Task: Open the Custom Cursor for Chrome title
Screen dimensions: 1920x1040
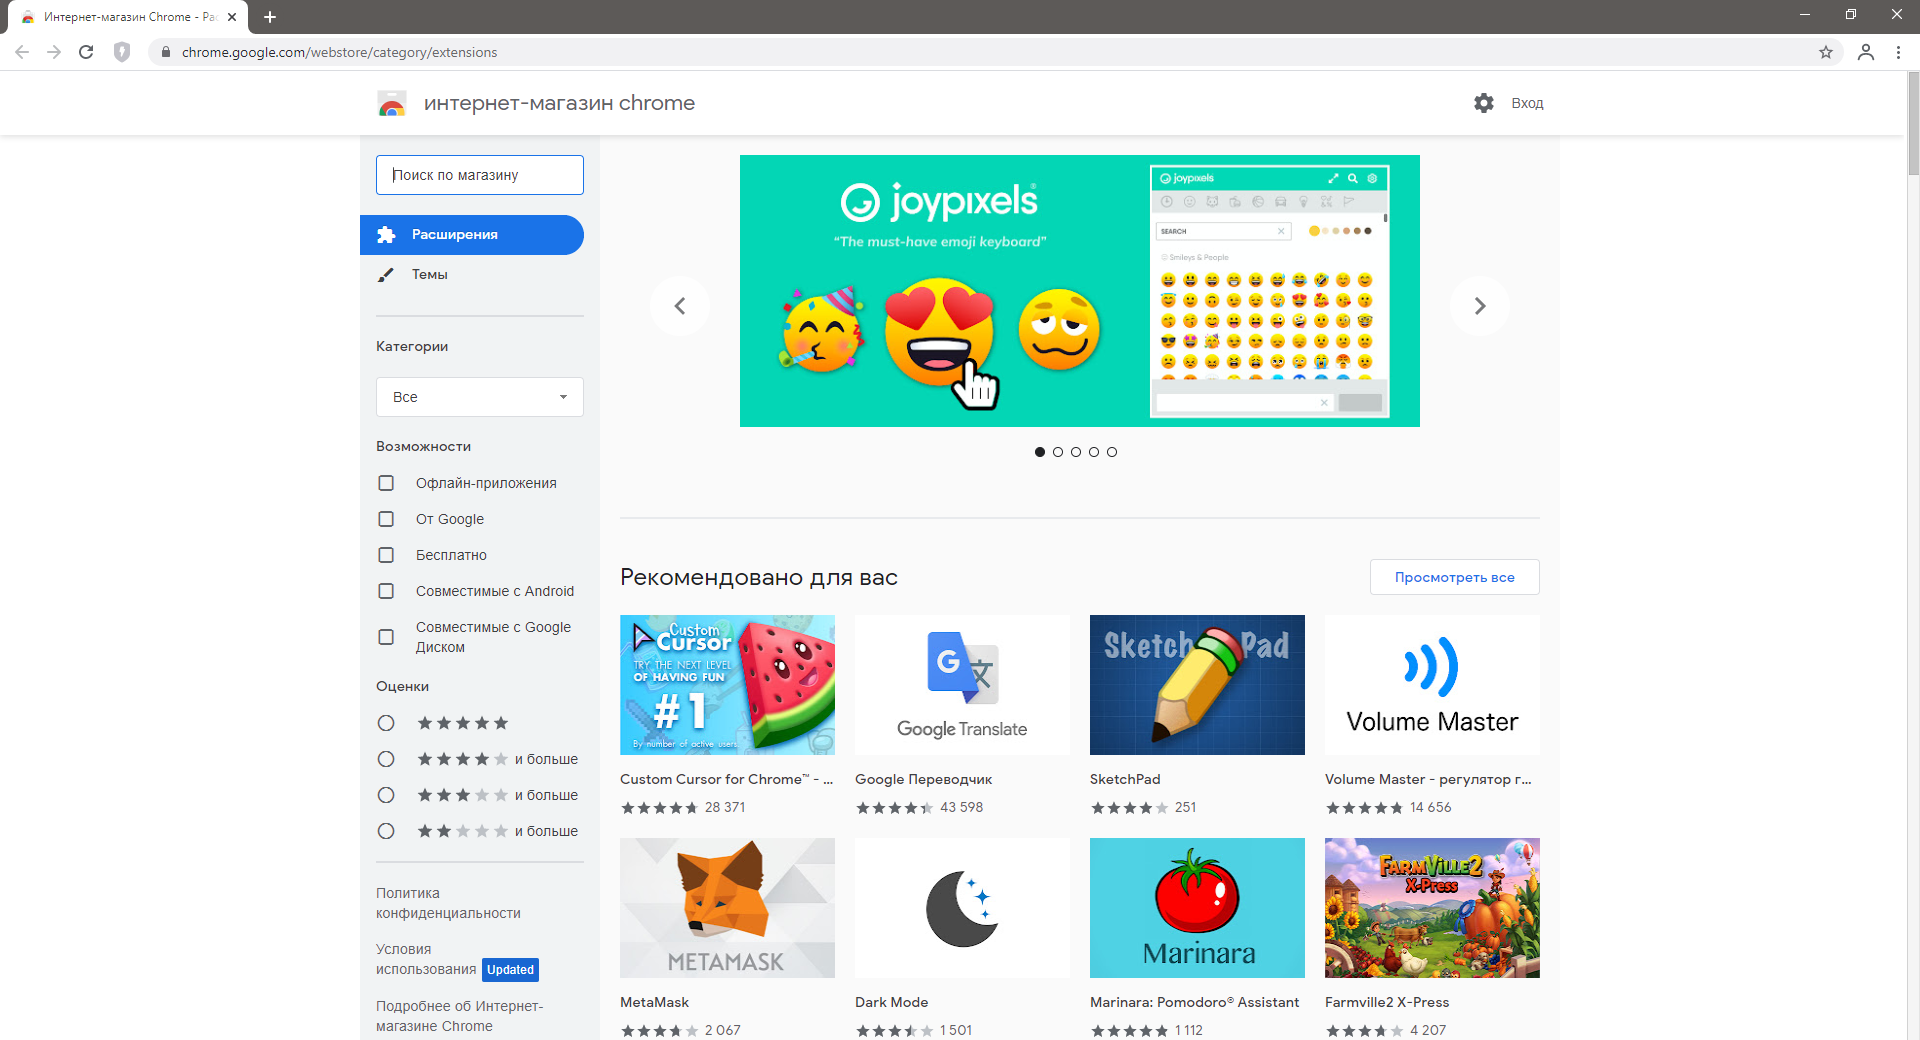Action: coord(726,779)
